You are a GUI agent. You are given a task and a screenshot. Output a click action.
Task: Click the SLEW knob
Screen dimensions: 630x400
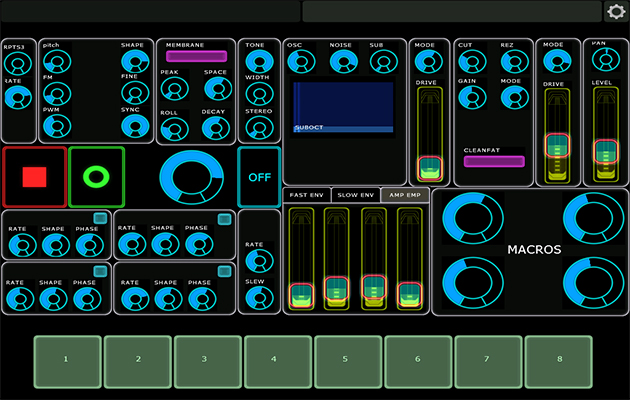pyautogui.click(x=258, y=297)
